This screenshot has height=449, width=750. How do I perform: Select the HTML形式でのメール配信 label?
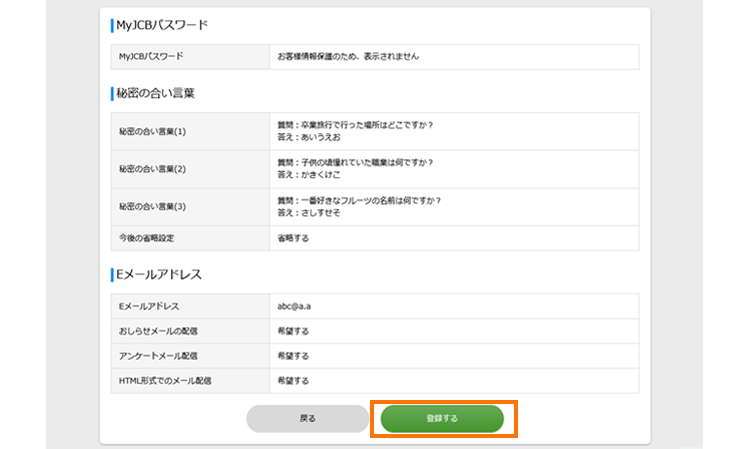click(165, 381)
